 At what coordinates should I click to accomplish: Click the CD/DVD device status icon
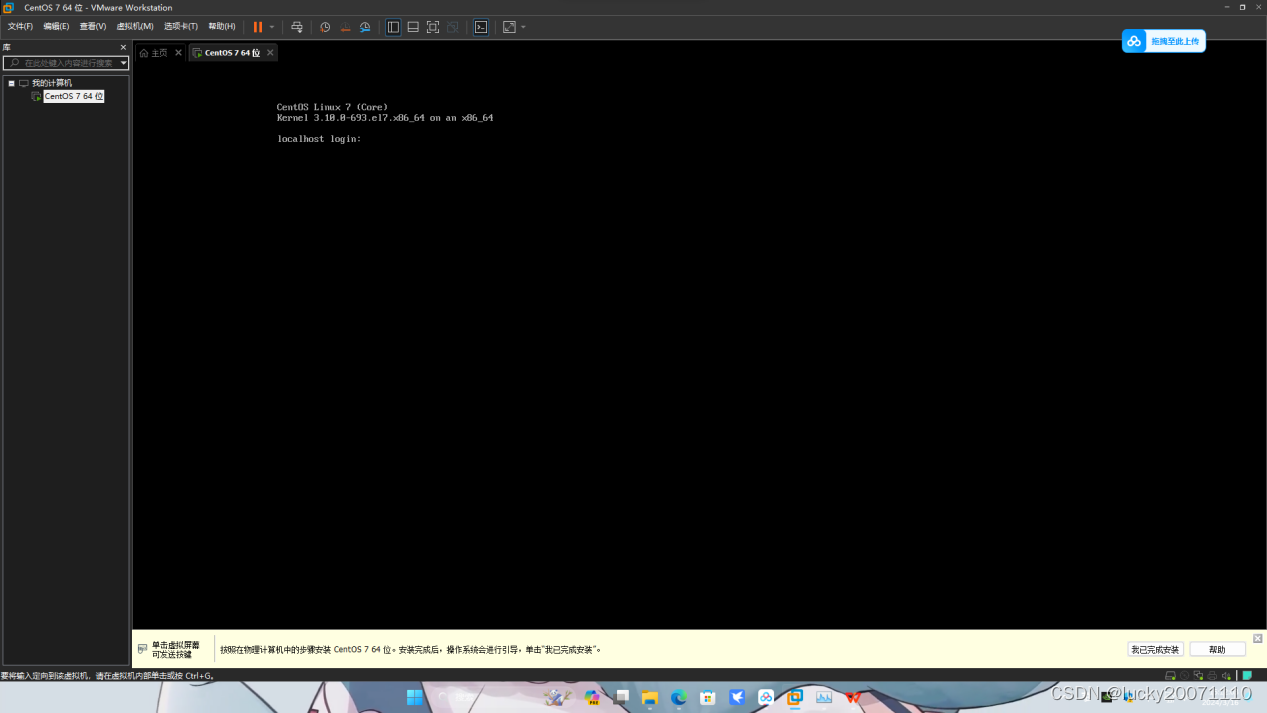coord(1185,676)
